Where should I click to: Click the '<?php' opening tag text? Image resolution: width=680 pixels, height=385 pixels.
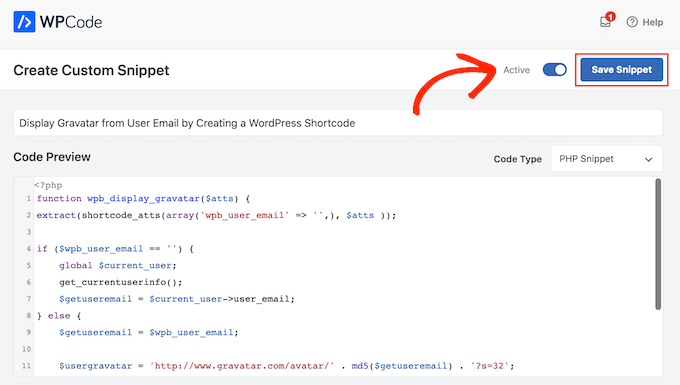pyautogui.click(x=48, y=185)
